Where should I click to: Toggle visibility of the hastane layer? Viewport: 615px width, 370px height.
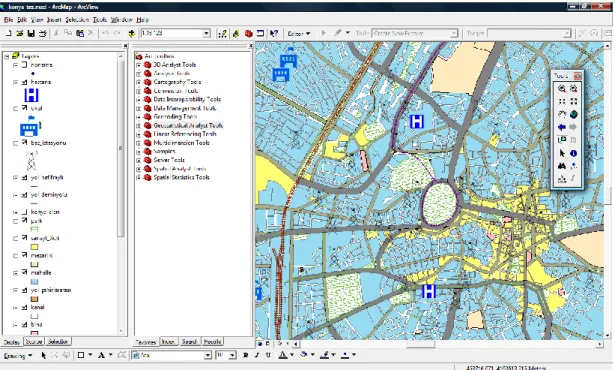(x=24, y=82)
